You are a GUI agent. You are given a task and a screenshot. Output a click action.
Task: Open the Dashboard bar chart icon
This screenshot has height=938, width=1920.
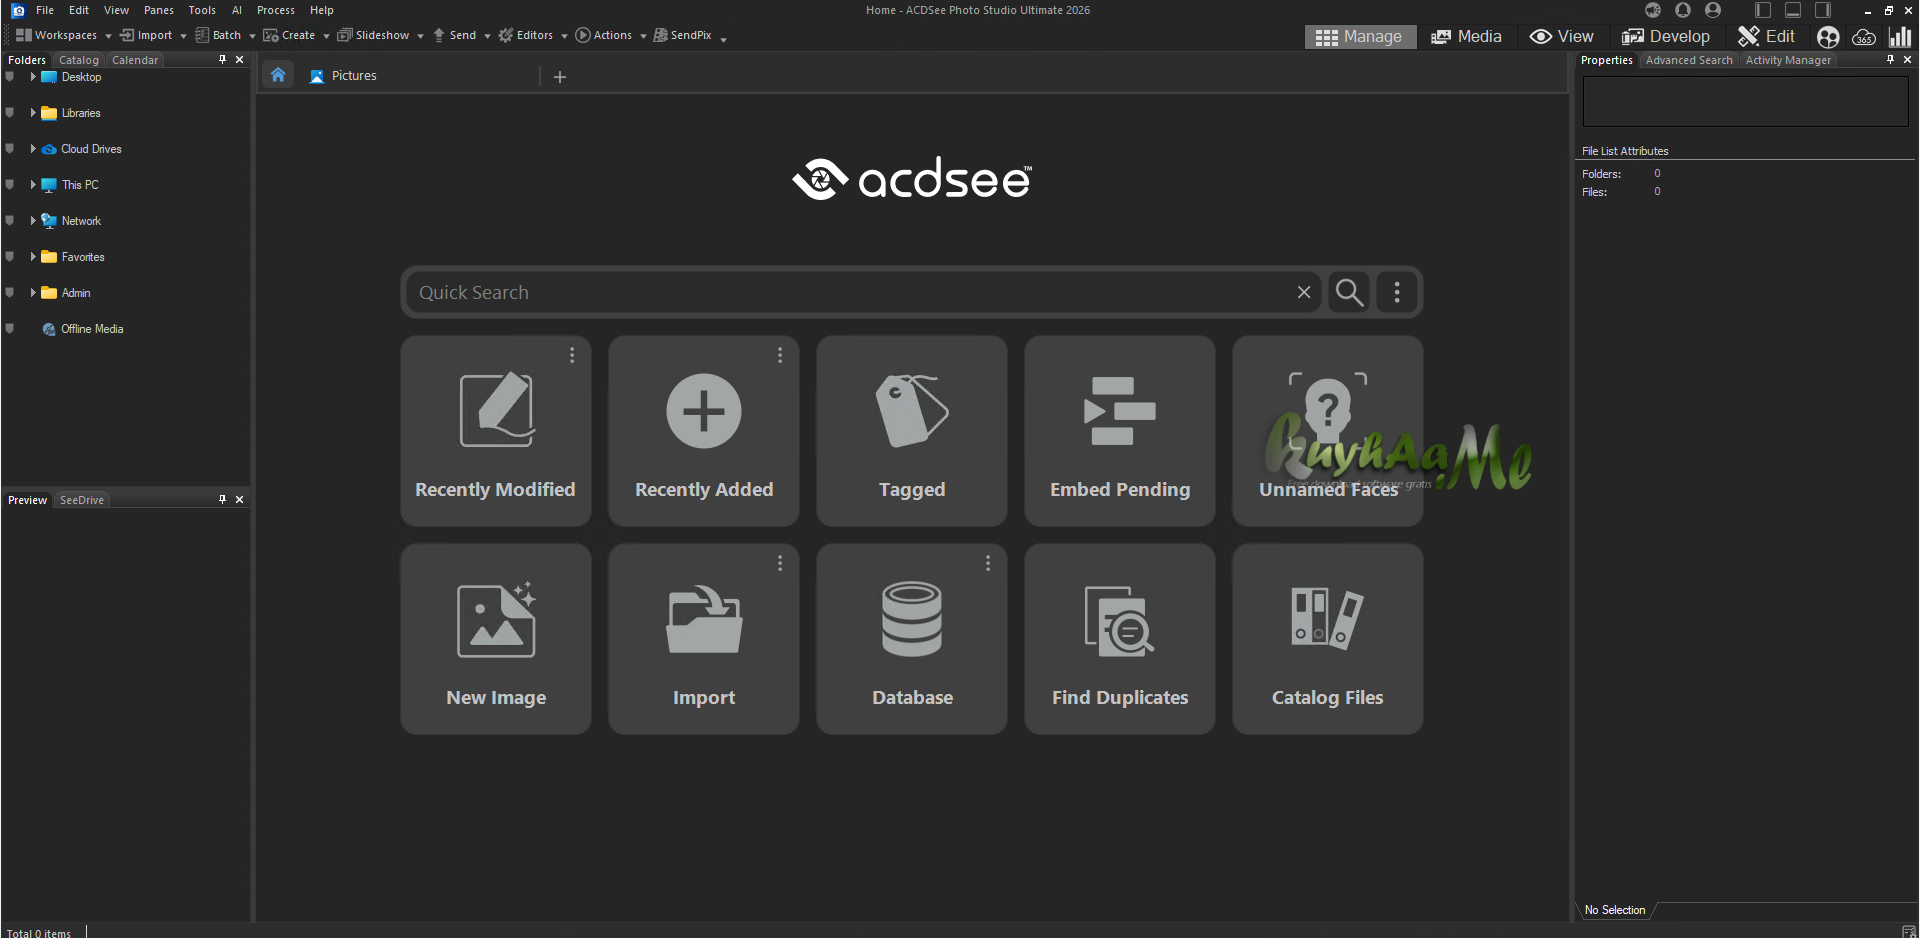(x=1900, y=37)
